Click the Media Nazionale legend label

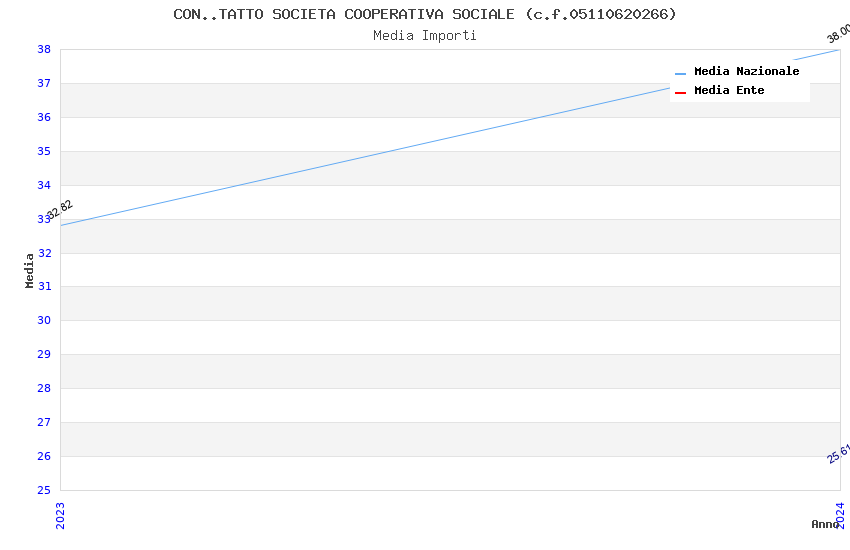[x=746, y=71]
